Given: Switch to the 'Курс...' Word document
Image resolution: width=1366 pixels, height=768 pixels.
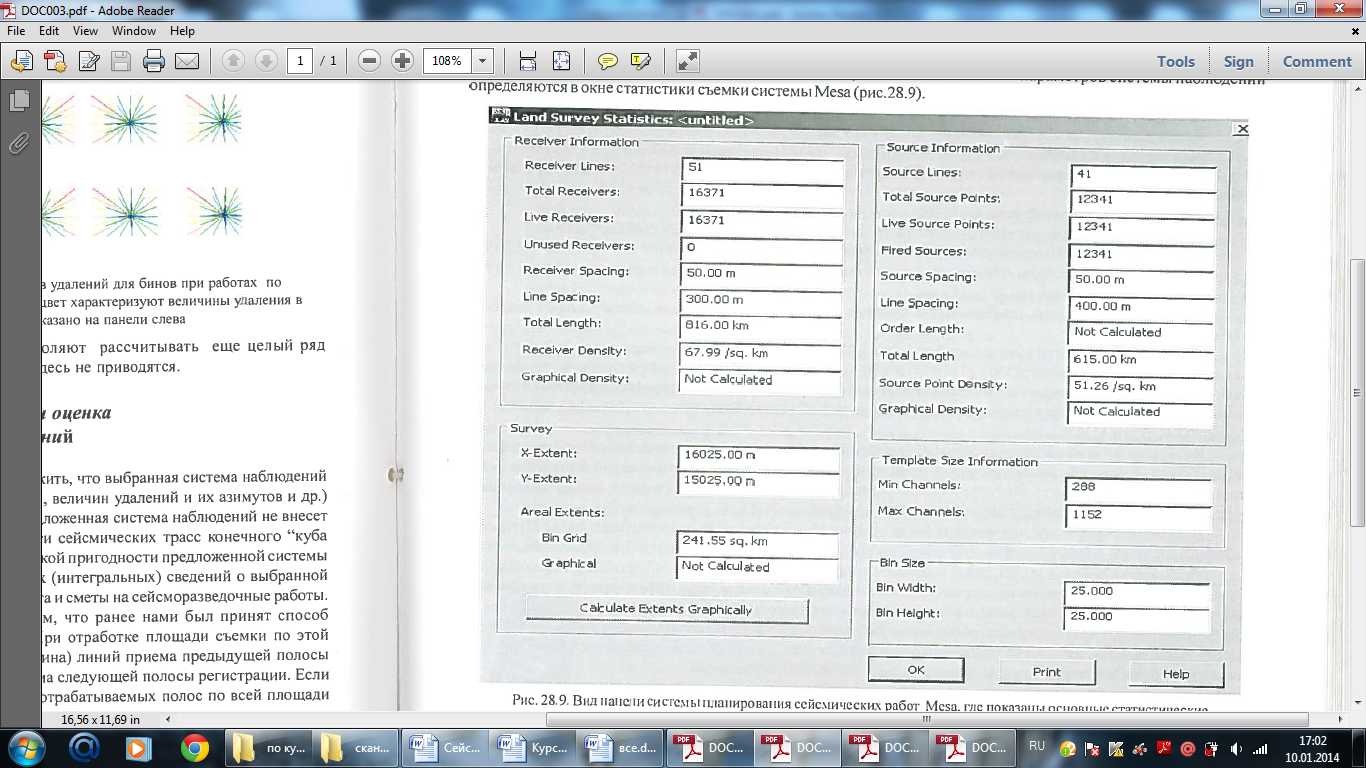Looking at the screenshot, I should point(534,747).
